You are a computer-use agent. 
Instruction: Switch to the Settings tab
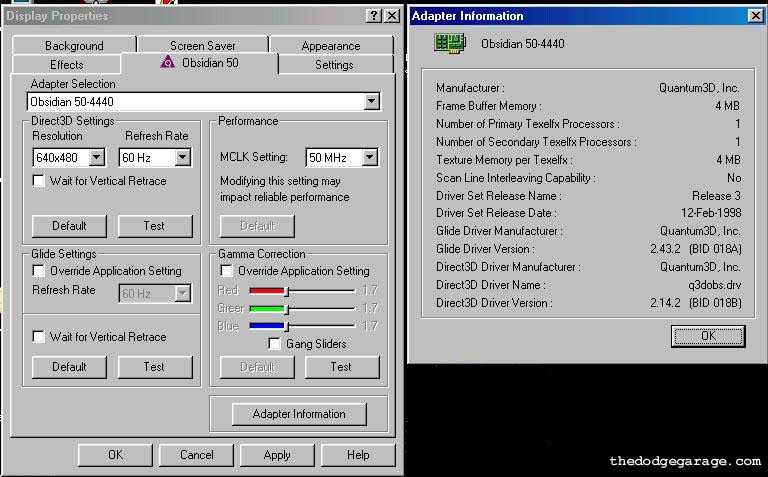click(x=334, y=65)
